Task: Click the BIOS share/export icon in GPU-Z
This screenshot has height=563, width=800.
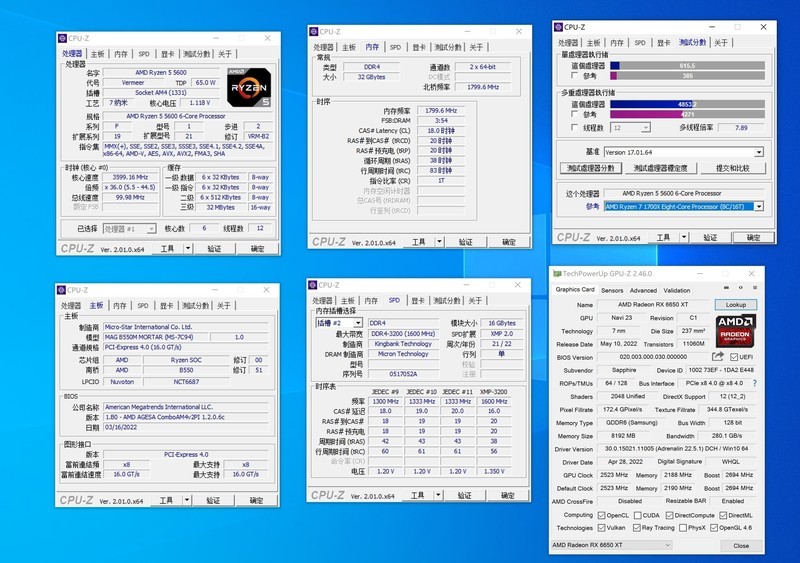Action: tap(718, 357)
